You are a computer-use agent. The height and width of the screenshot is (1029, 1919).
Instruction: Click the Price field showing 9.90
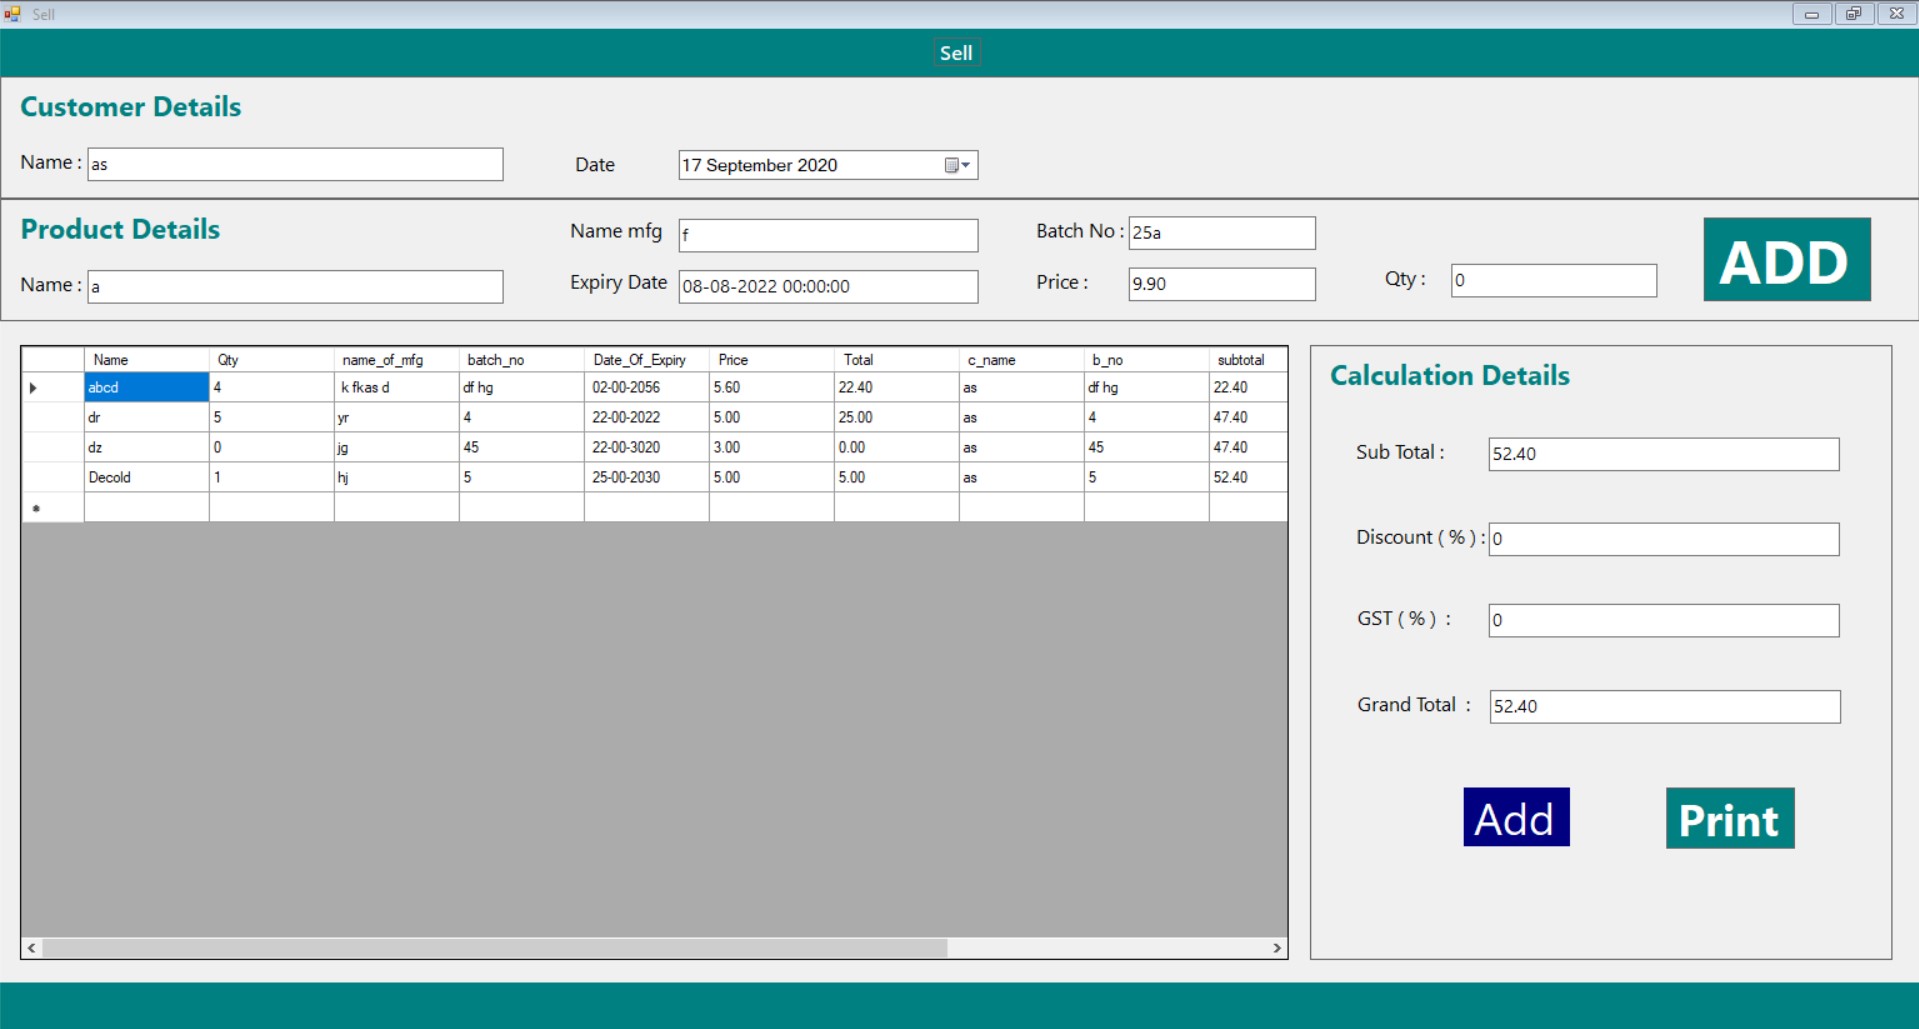click(x=1222, y=284)
